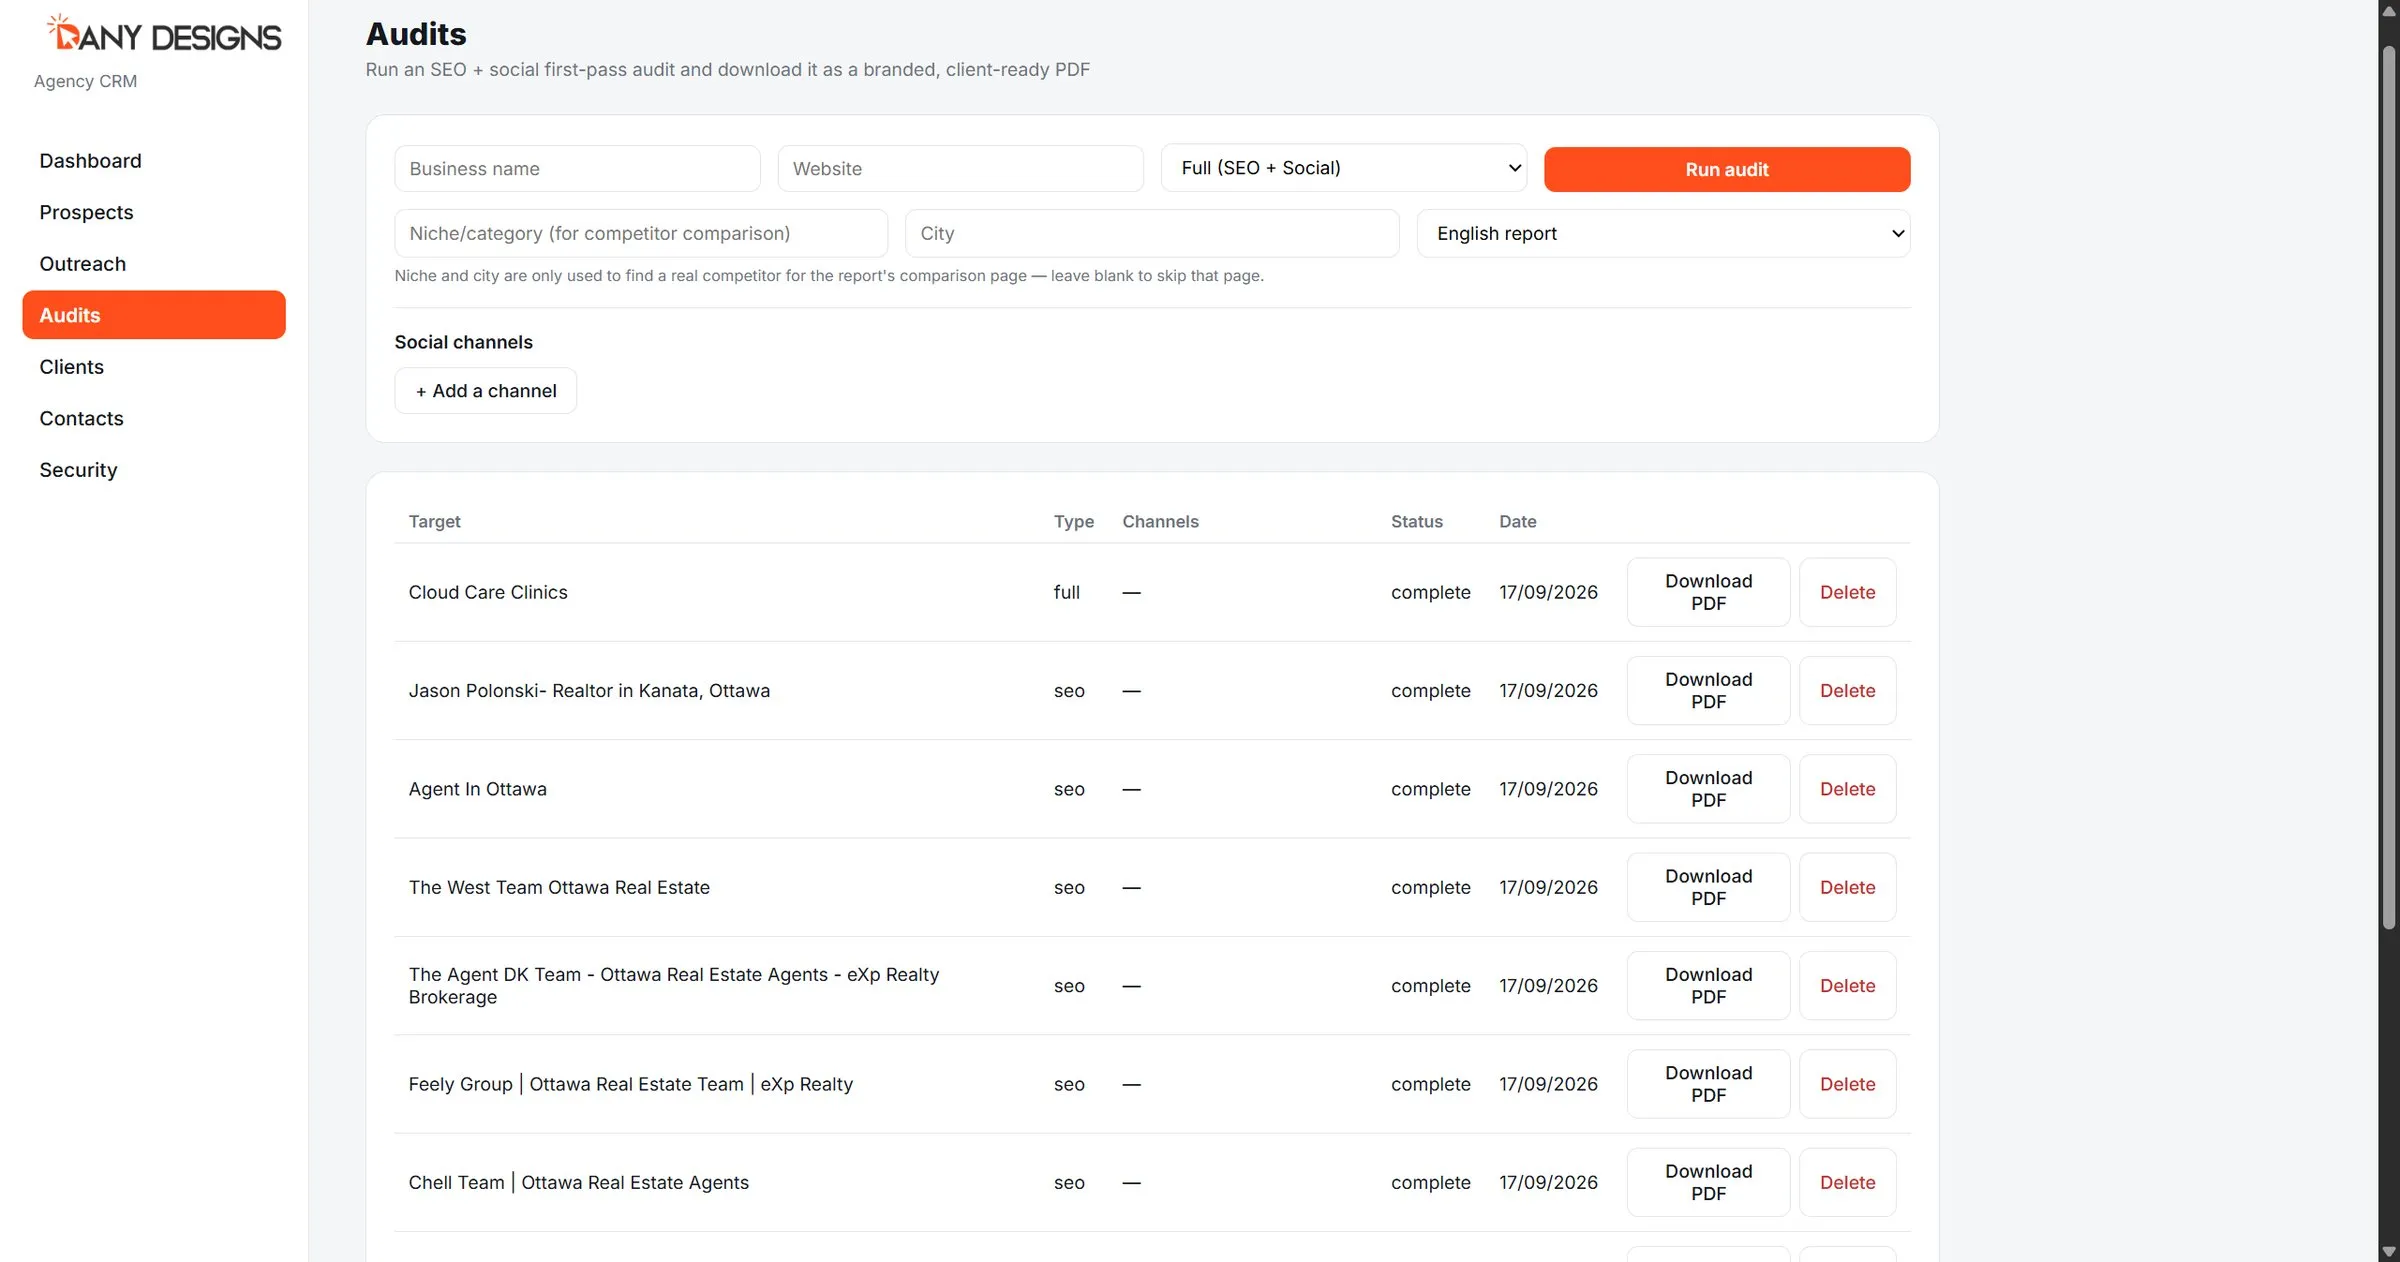2400x1262 pixels.
Task: Download PDF for Jason Polonski audit
Action: pyautogui.click(x=1709, y=691)
